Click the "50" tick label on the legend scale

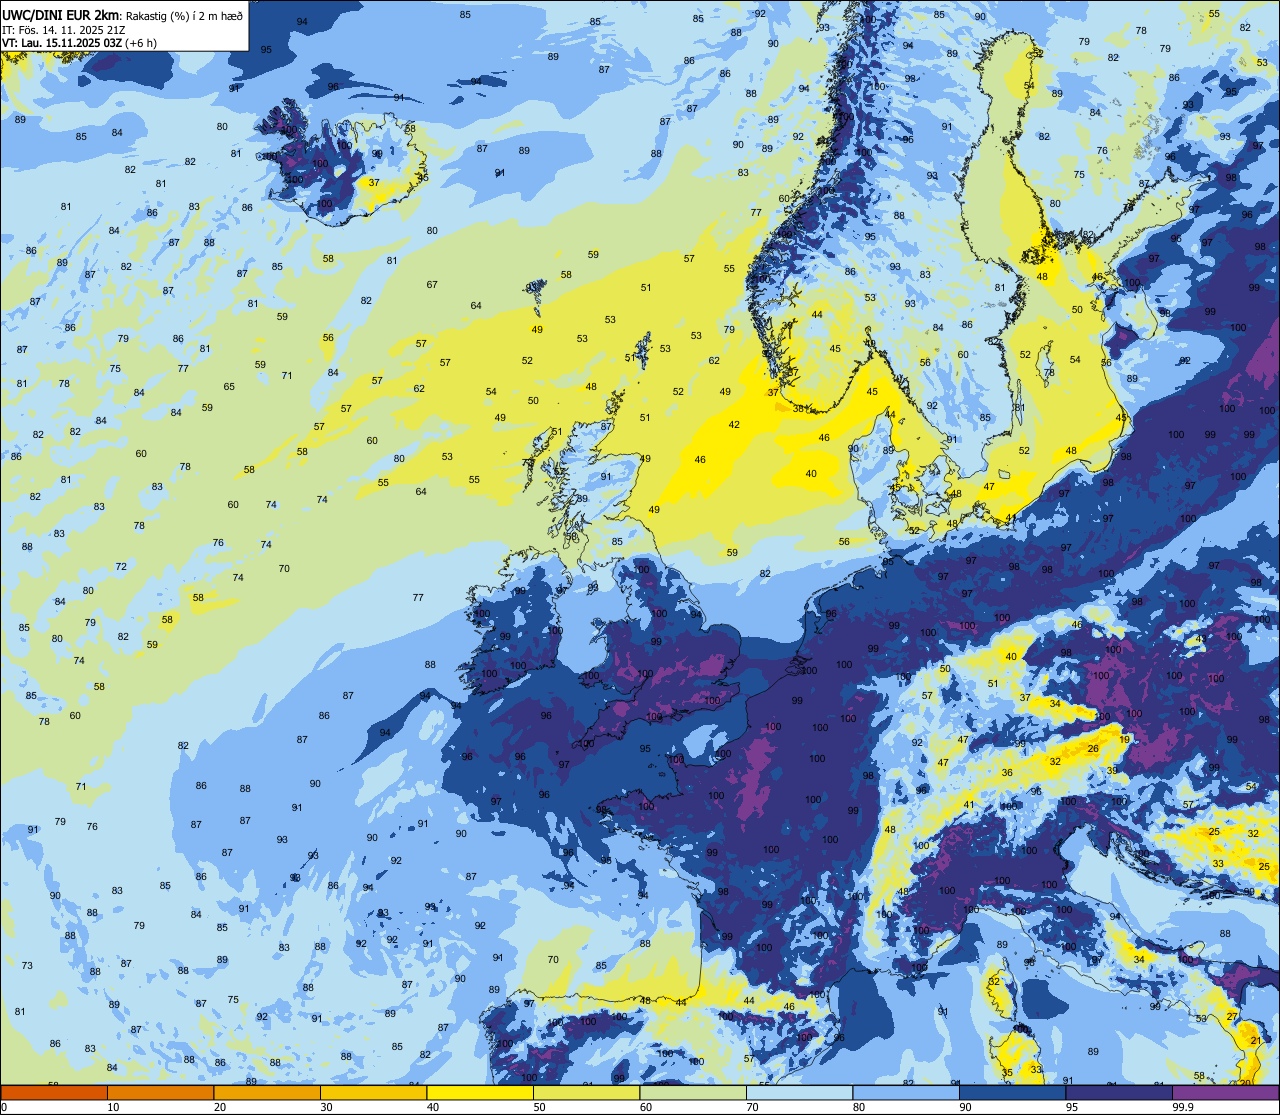point(539,1107)
